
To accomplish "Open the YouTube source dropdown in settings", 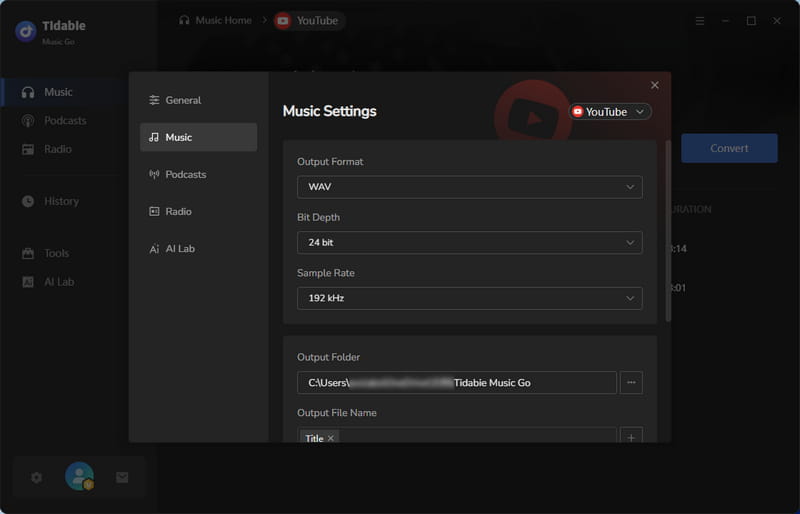I will pyautogui.click(x=610, y=112).
